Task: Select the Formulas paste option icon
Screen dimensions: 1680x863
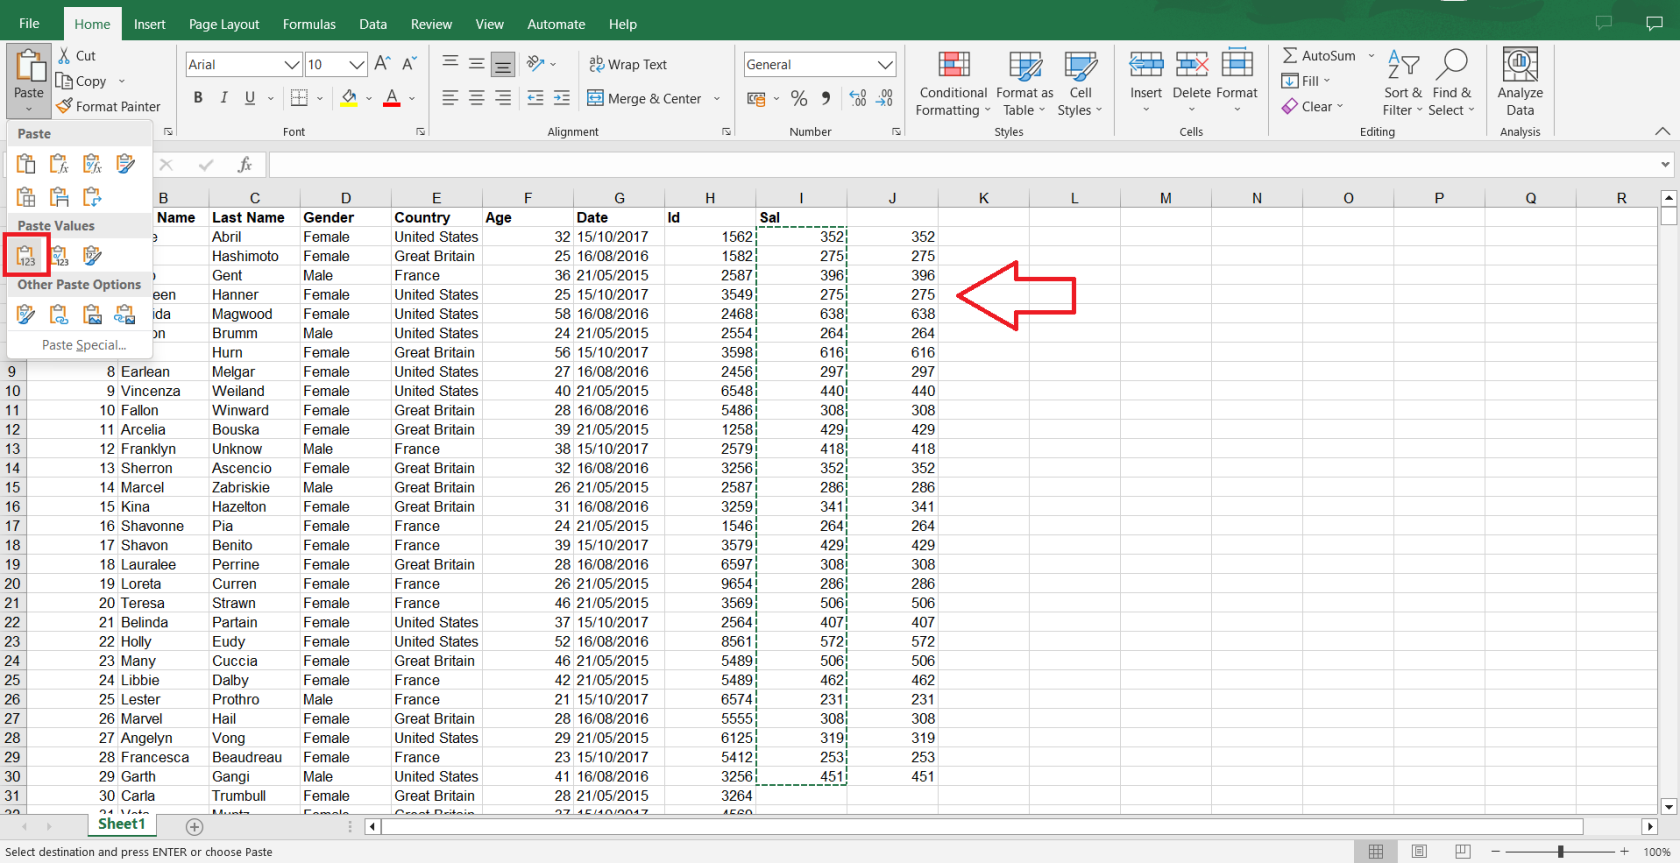Action: point(60,163)
